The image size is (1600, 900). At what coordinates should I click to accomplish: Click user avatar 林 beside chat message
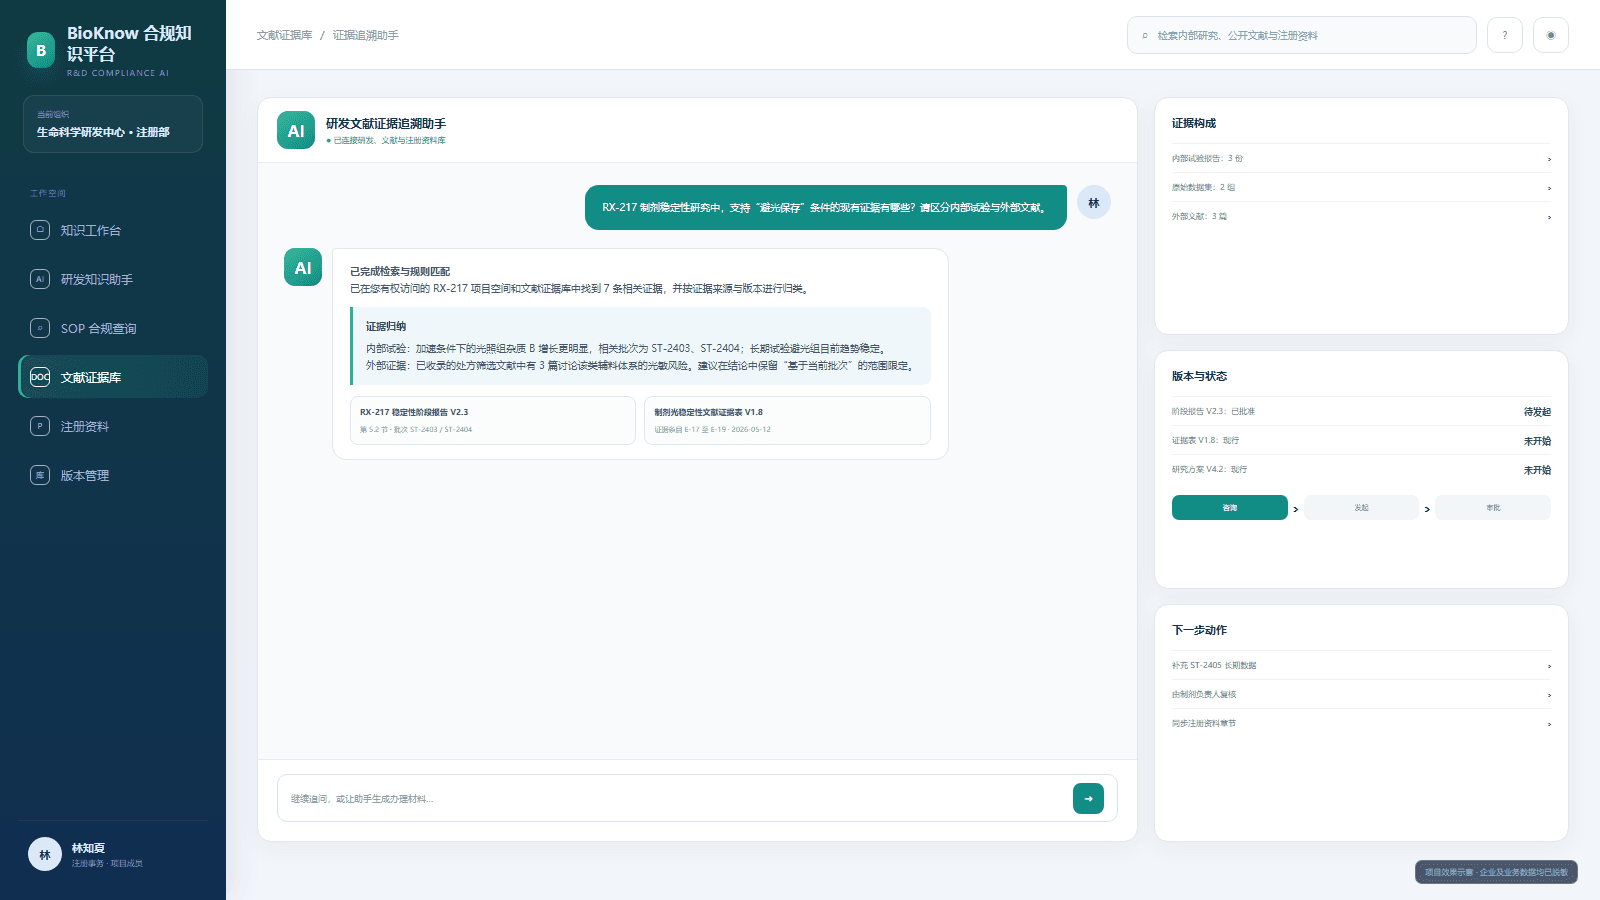[x=1094, y=203]
